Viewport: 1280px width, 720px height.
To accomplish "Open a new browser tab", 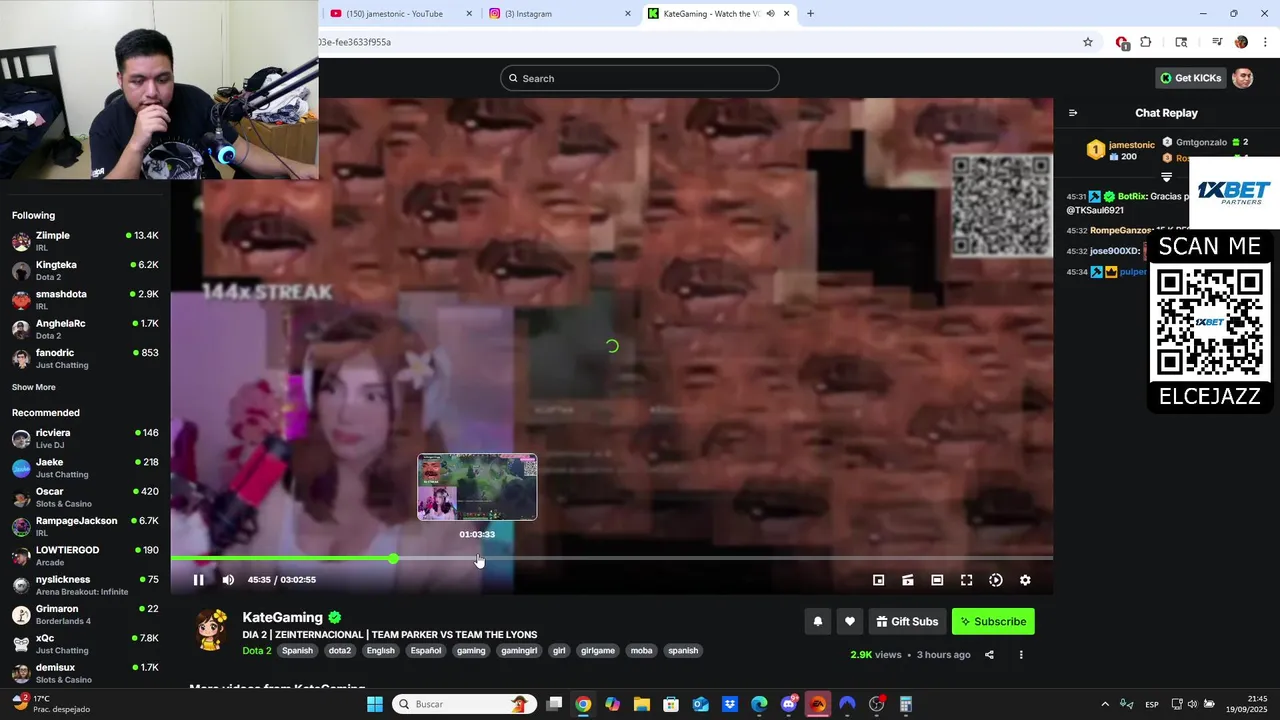I will [810, 14].
